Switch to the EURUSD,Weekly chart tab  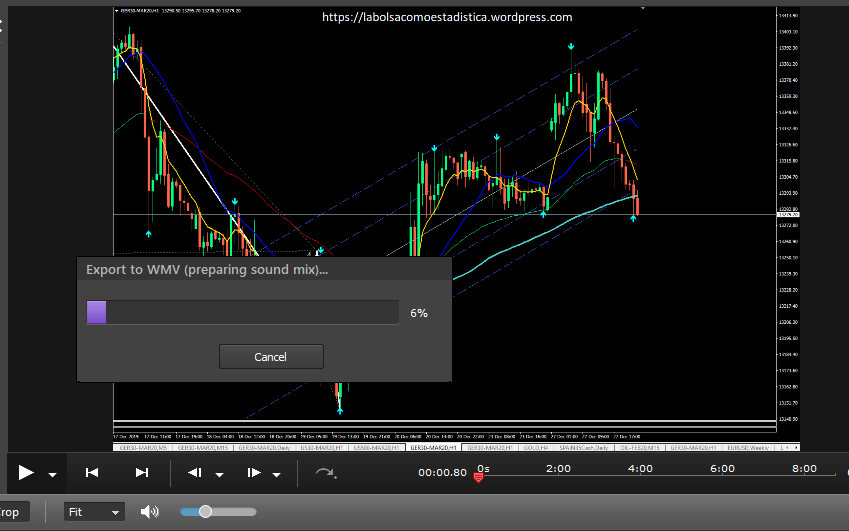[x=748, y=448]
